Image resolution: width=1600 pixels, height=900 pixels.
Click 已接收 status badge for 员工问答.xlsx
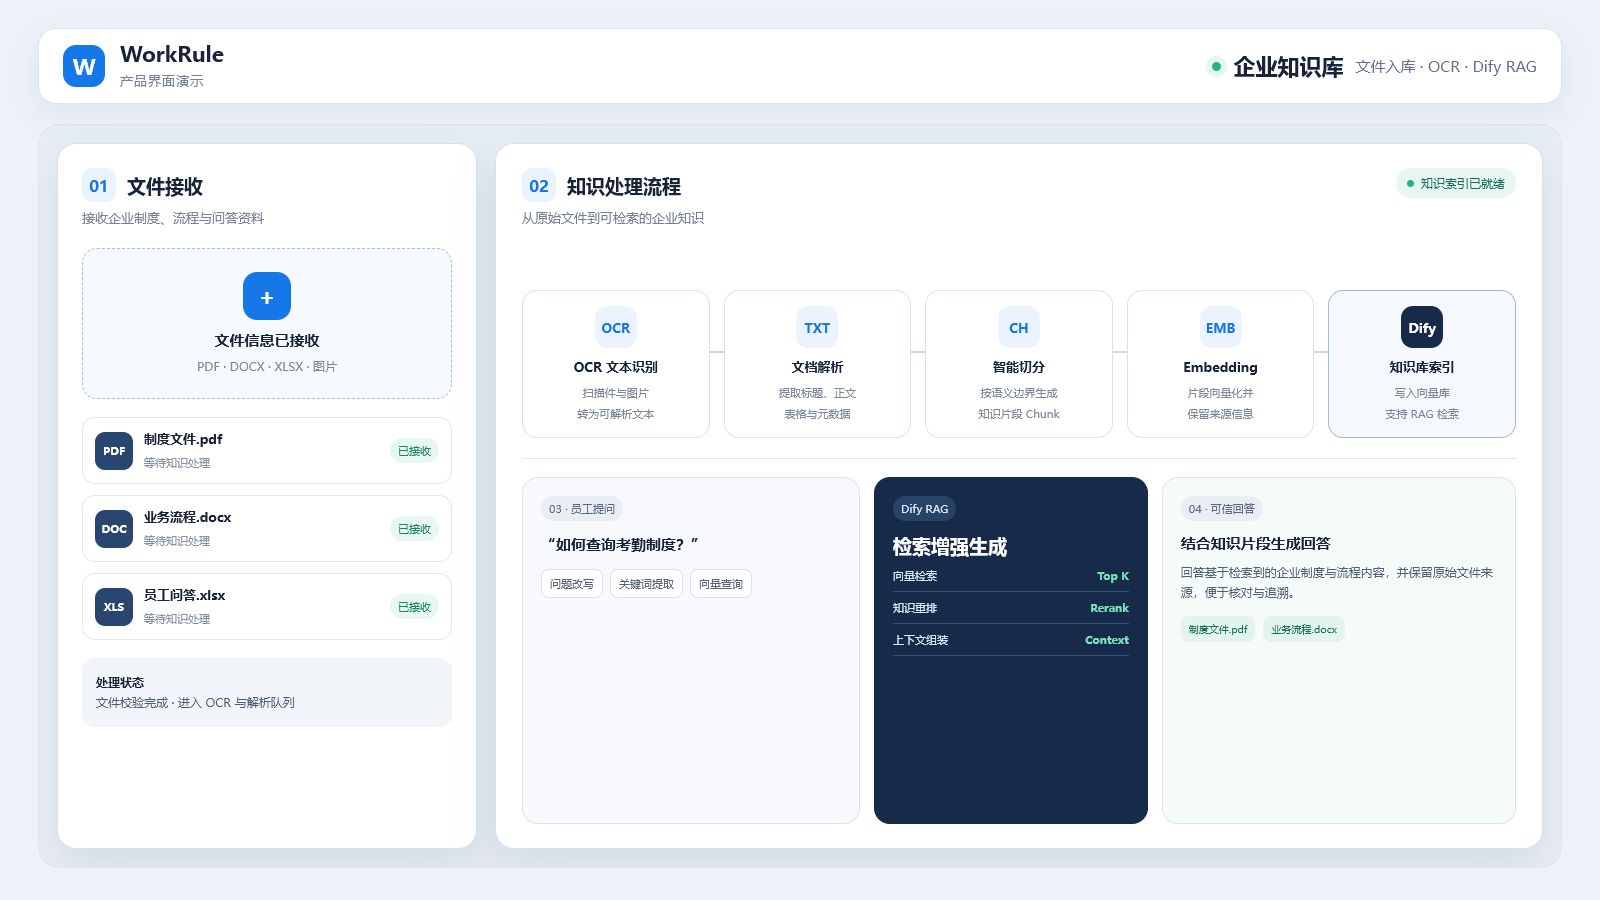pyautogui.click(x=414, y=607)
